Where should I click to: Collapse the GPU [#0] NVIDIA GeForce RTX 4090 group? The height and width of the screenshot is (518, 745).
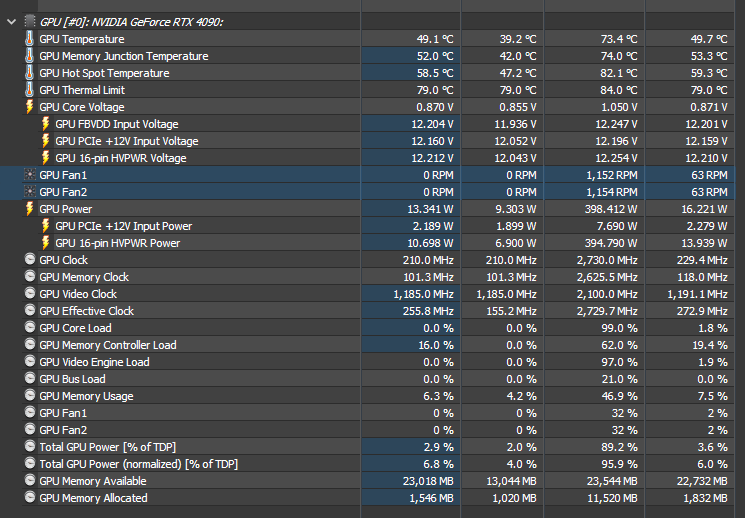[11, 21]
